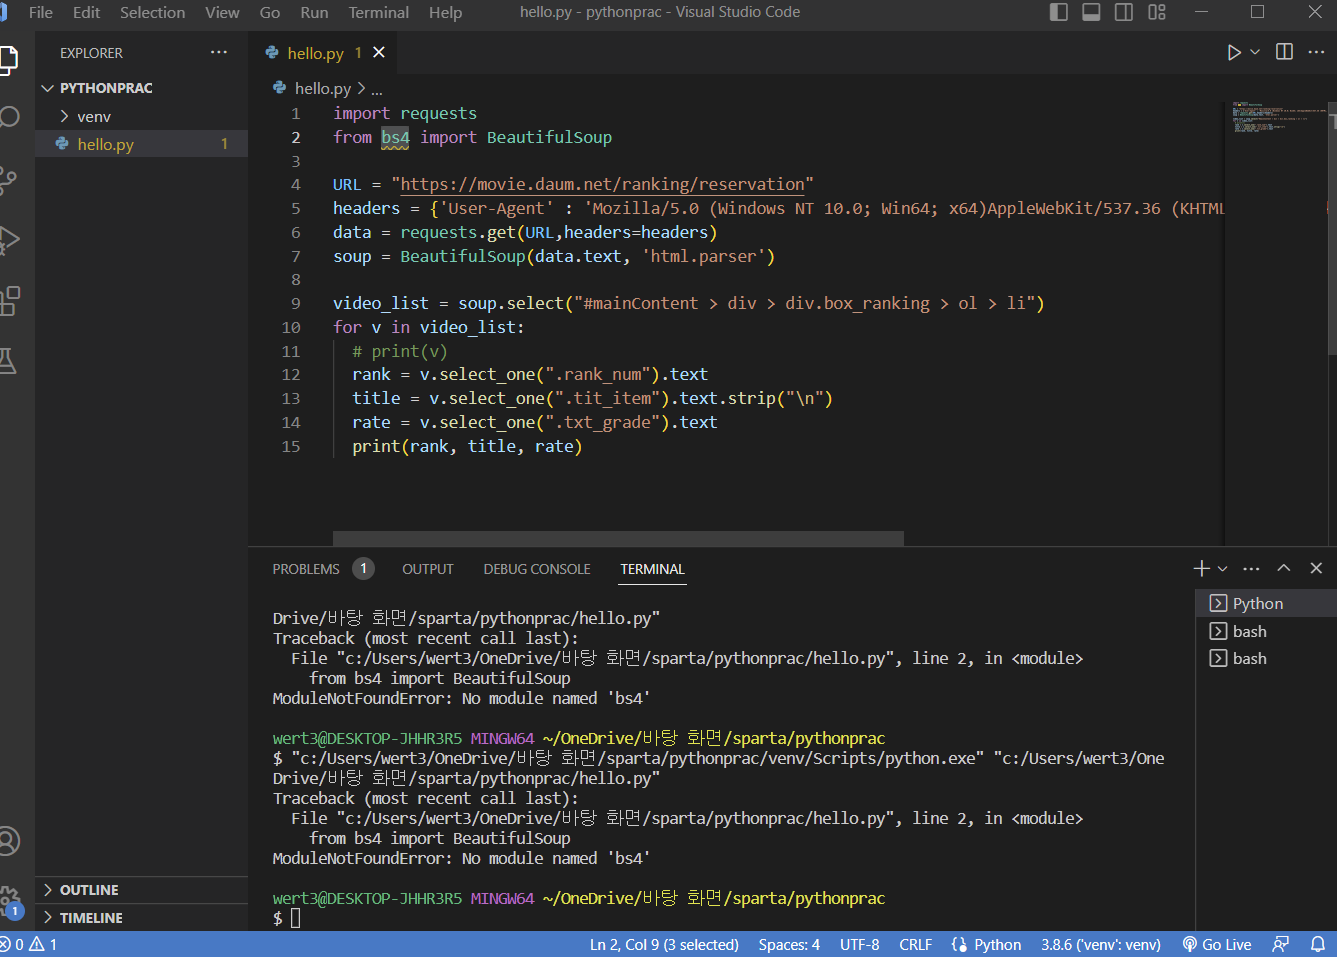The height and width of the screenshot is (957, 1337).
Task: Open the Selection menu
Action: click(x=153, y=12)
